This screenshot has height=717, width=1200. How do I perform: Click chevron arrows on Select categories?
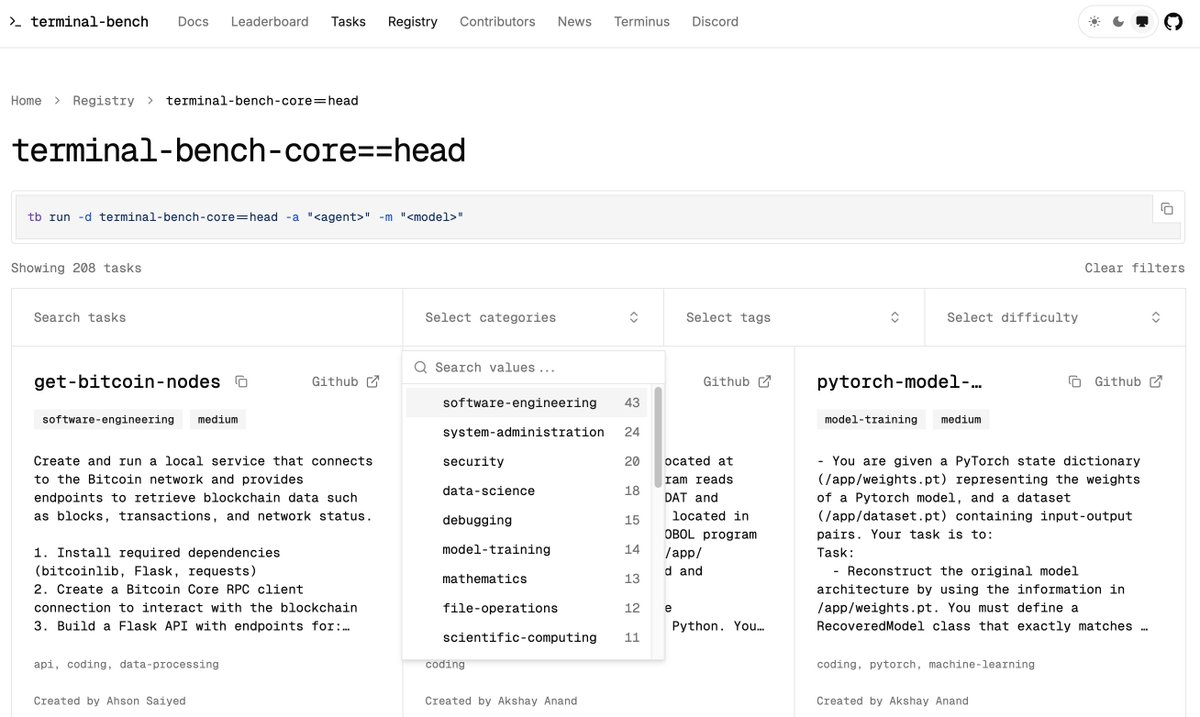coord(634,317)
